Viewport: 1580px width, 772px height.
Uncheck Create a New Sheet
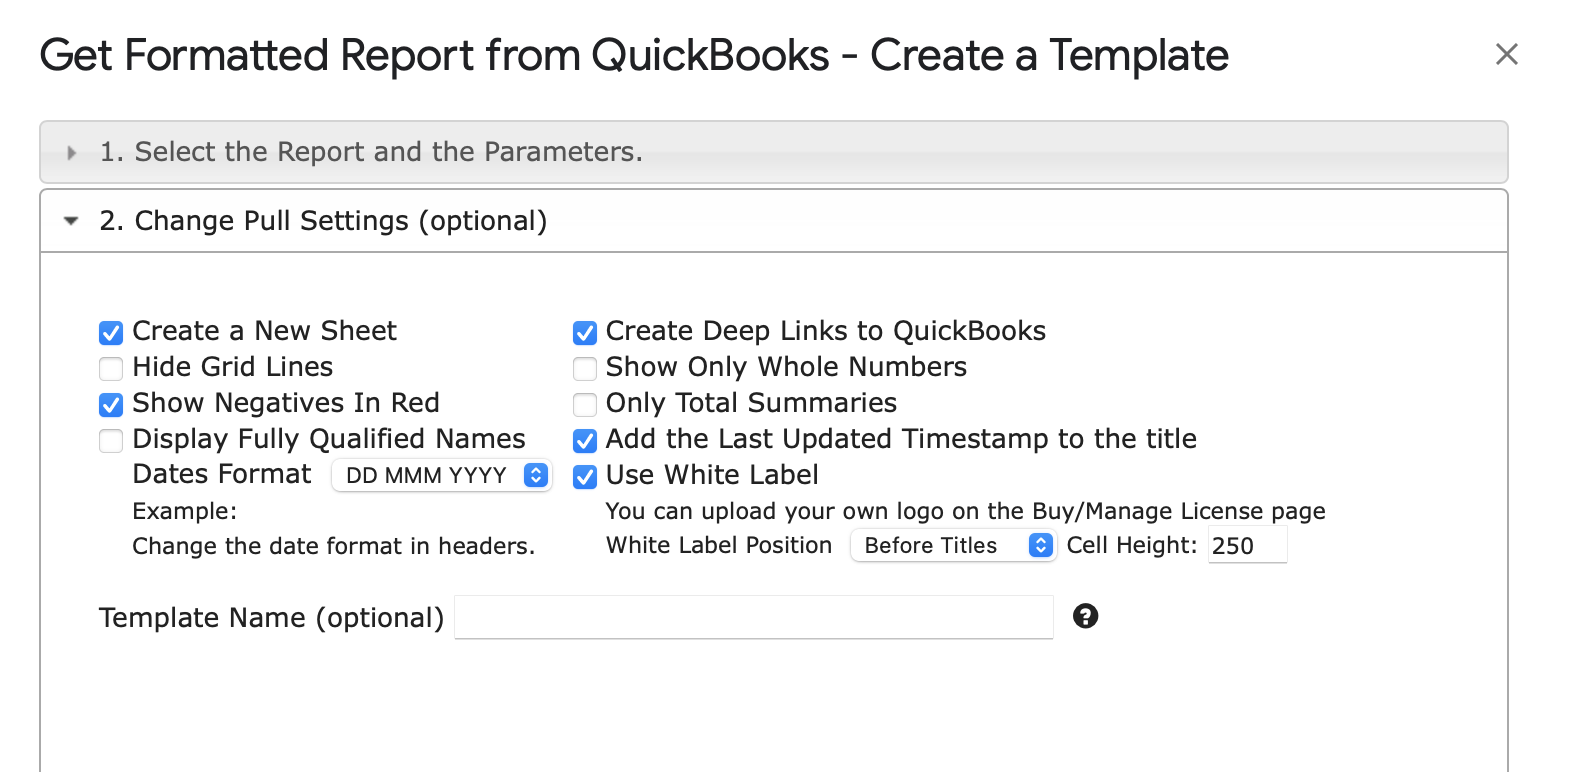[x=111, y=332]
